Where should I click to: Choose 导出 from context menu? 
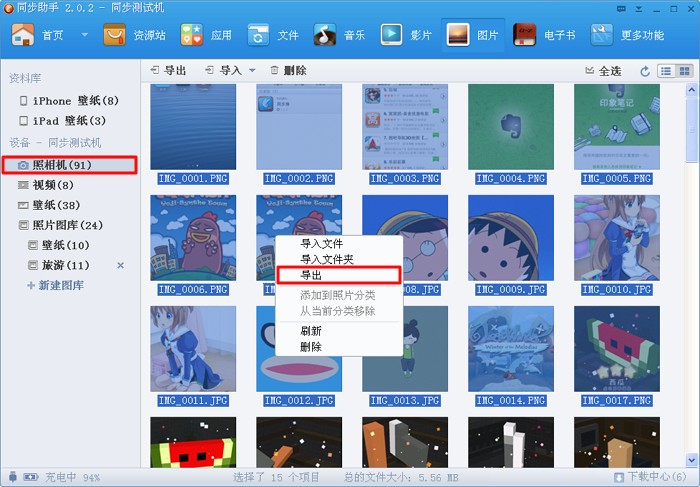(338, 275)
